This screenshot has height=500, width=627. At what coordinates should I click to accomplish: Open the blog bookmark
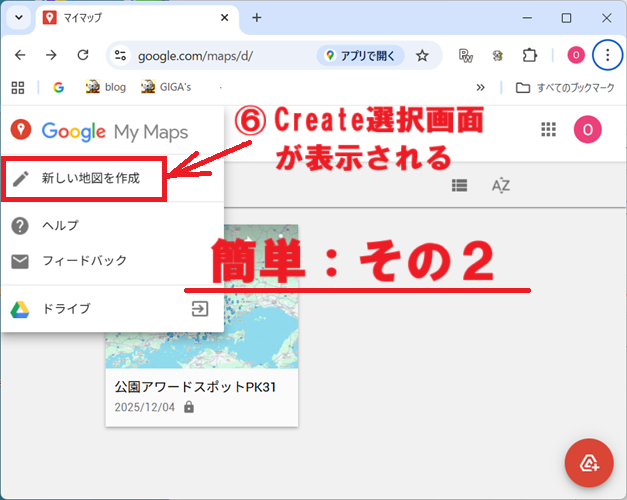105,87
